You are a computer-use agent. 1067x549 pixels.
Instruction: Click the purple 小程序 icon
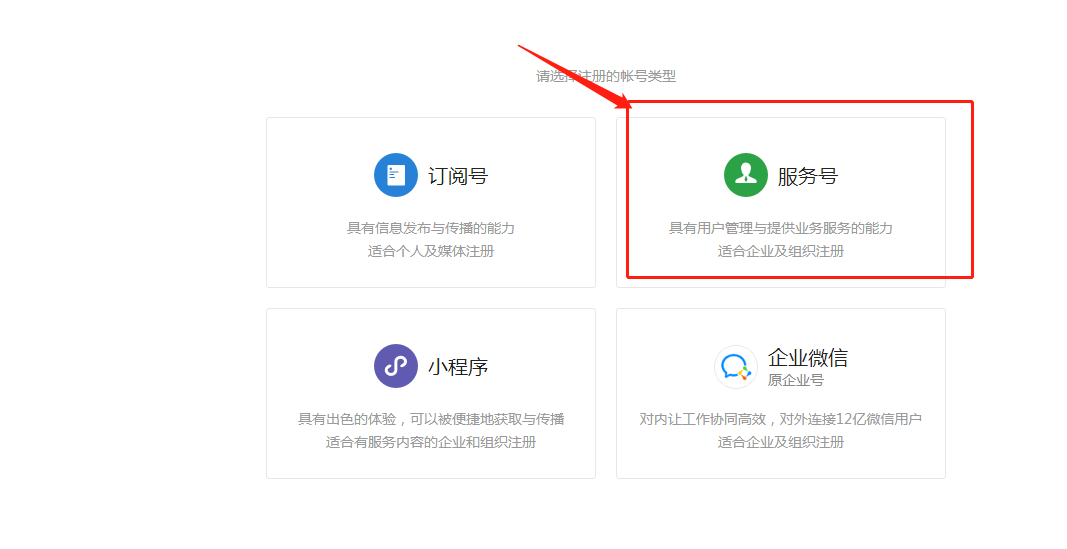[x=395, y=366]
